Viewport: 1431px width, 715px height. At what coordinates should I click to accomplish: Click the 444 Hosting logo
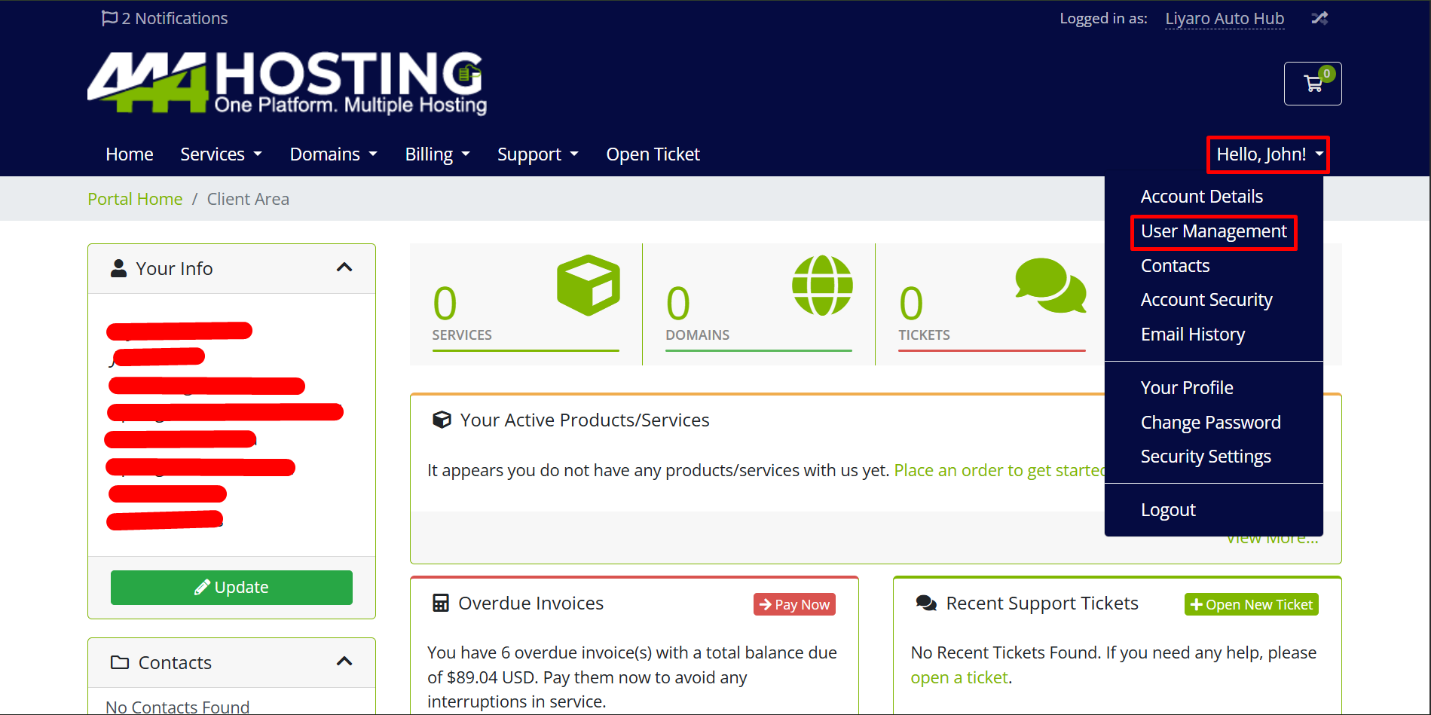coord(287,84)
